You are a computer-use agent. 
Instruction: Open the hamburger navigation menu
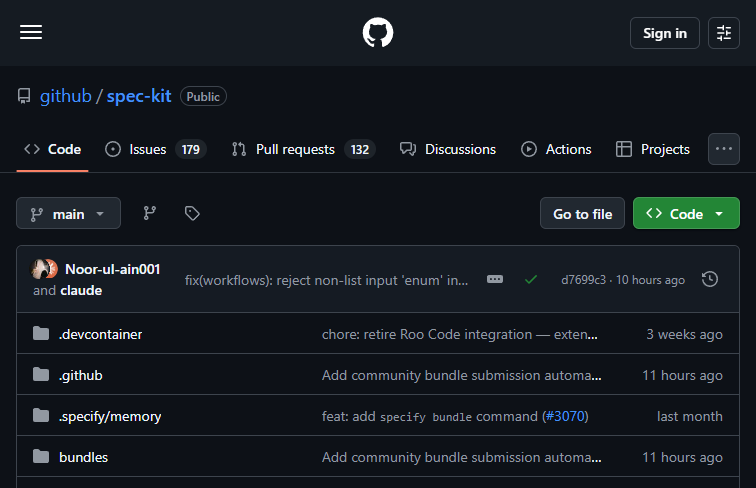coord(31,32)
